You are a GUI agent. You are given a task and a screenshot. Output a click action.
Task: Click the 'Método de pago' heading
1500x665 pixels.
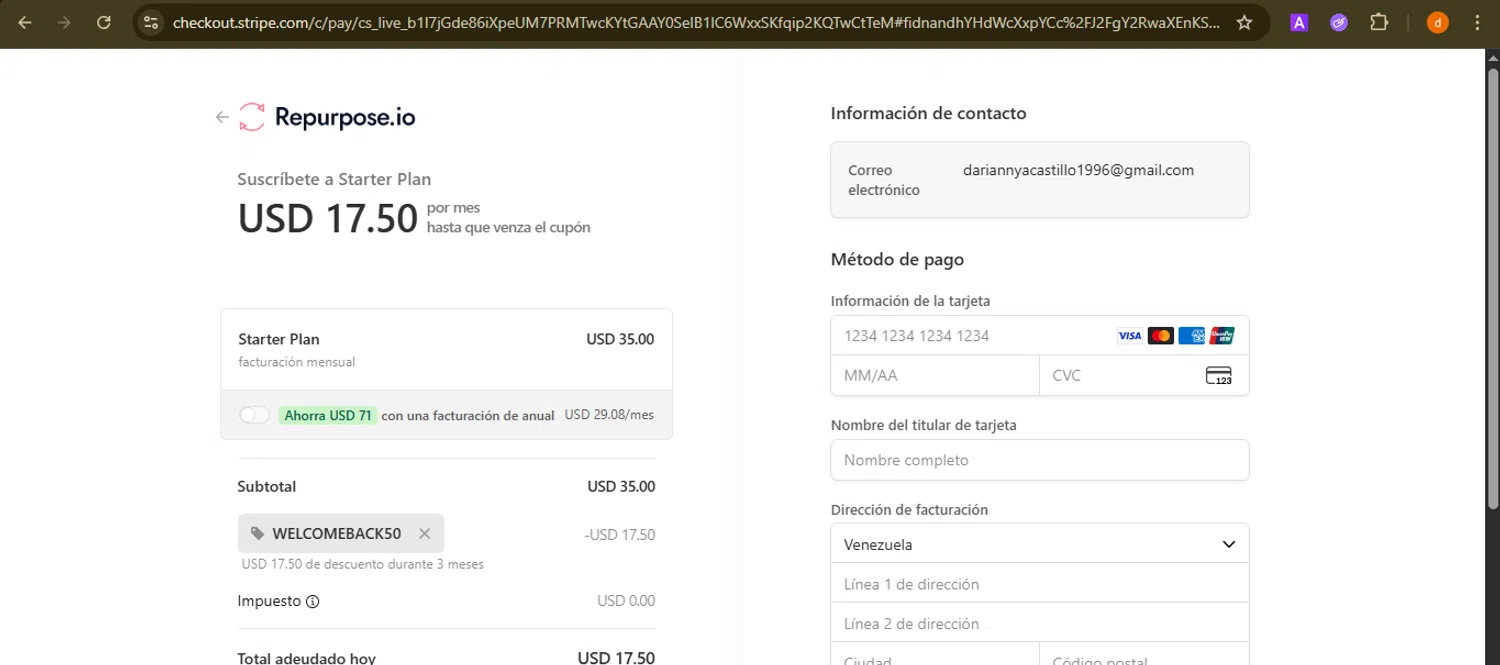click(x=897, y=259)
